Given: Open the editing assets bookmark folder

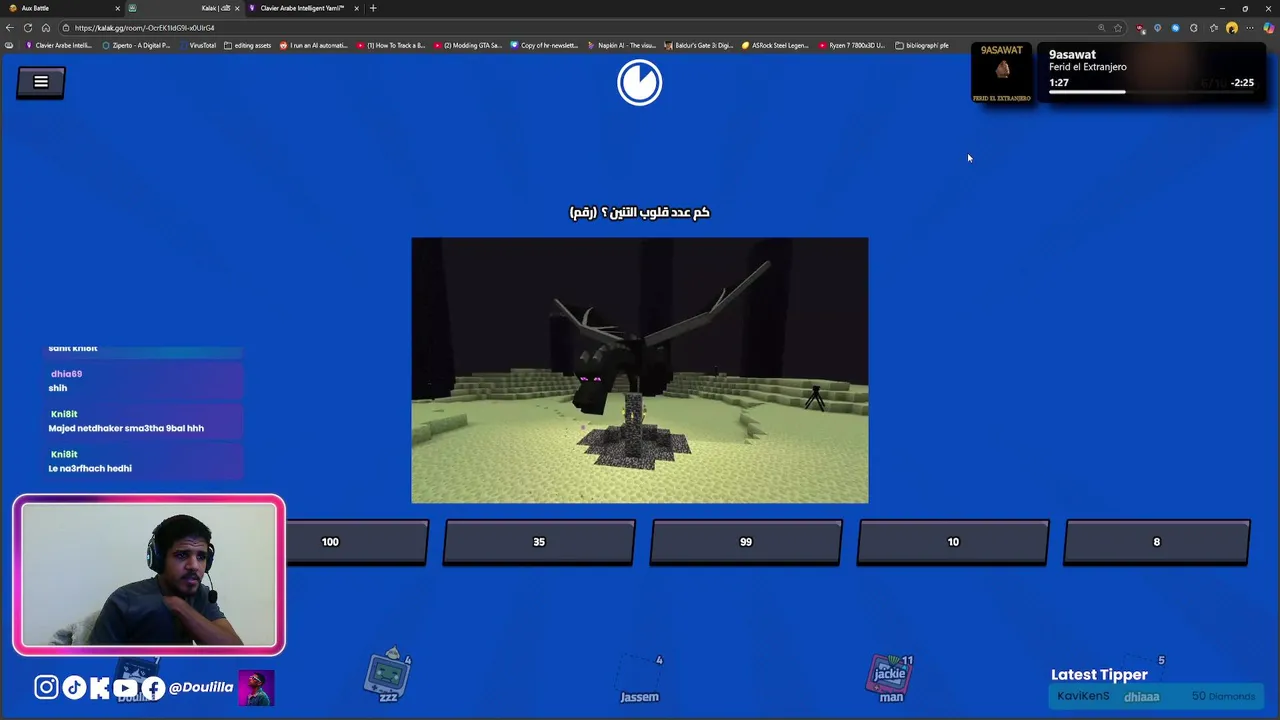Looking at the screenshot, I should pyautogui.click(x=247, y=45).
